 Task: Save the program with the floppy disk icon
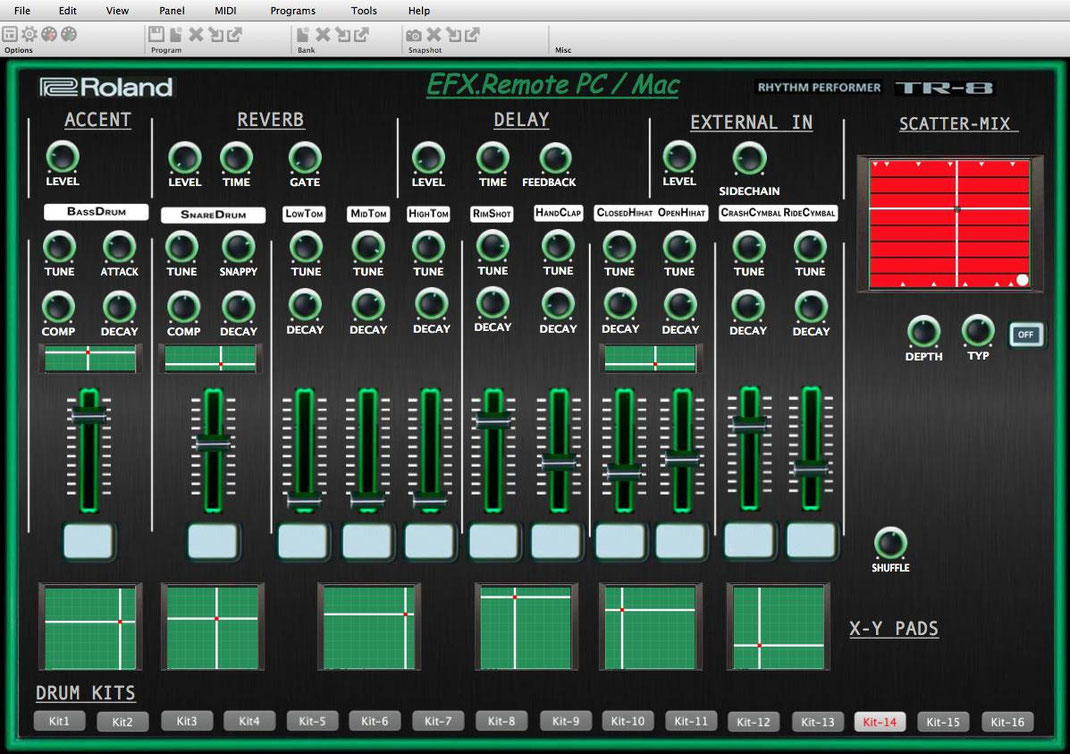pyautogui.click(x=156, y=34)
